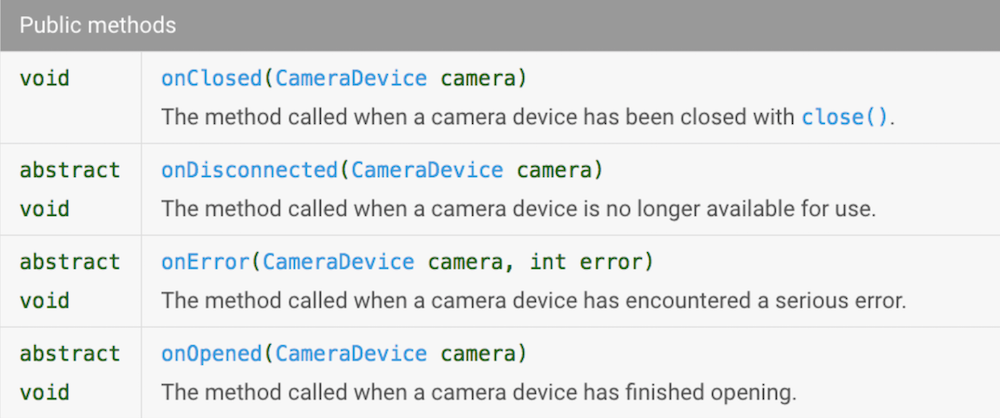Open the onOpened method link
Image resolution: width=1000 pixels, height=418 pixels.
[211, 353]
